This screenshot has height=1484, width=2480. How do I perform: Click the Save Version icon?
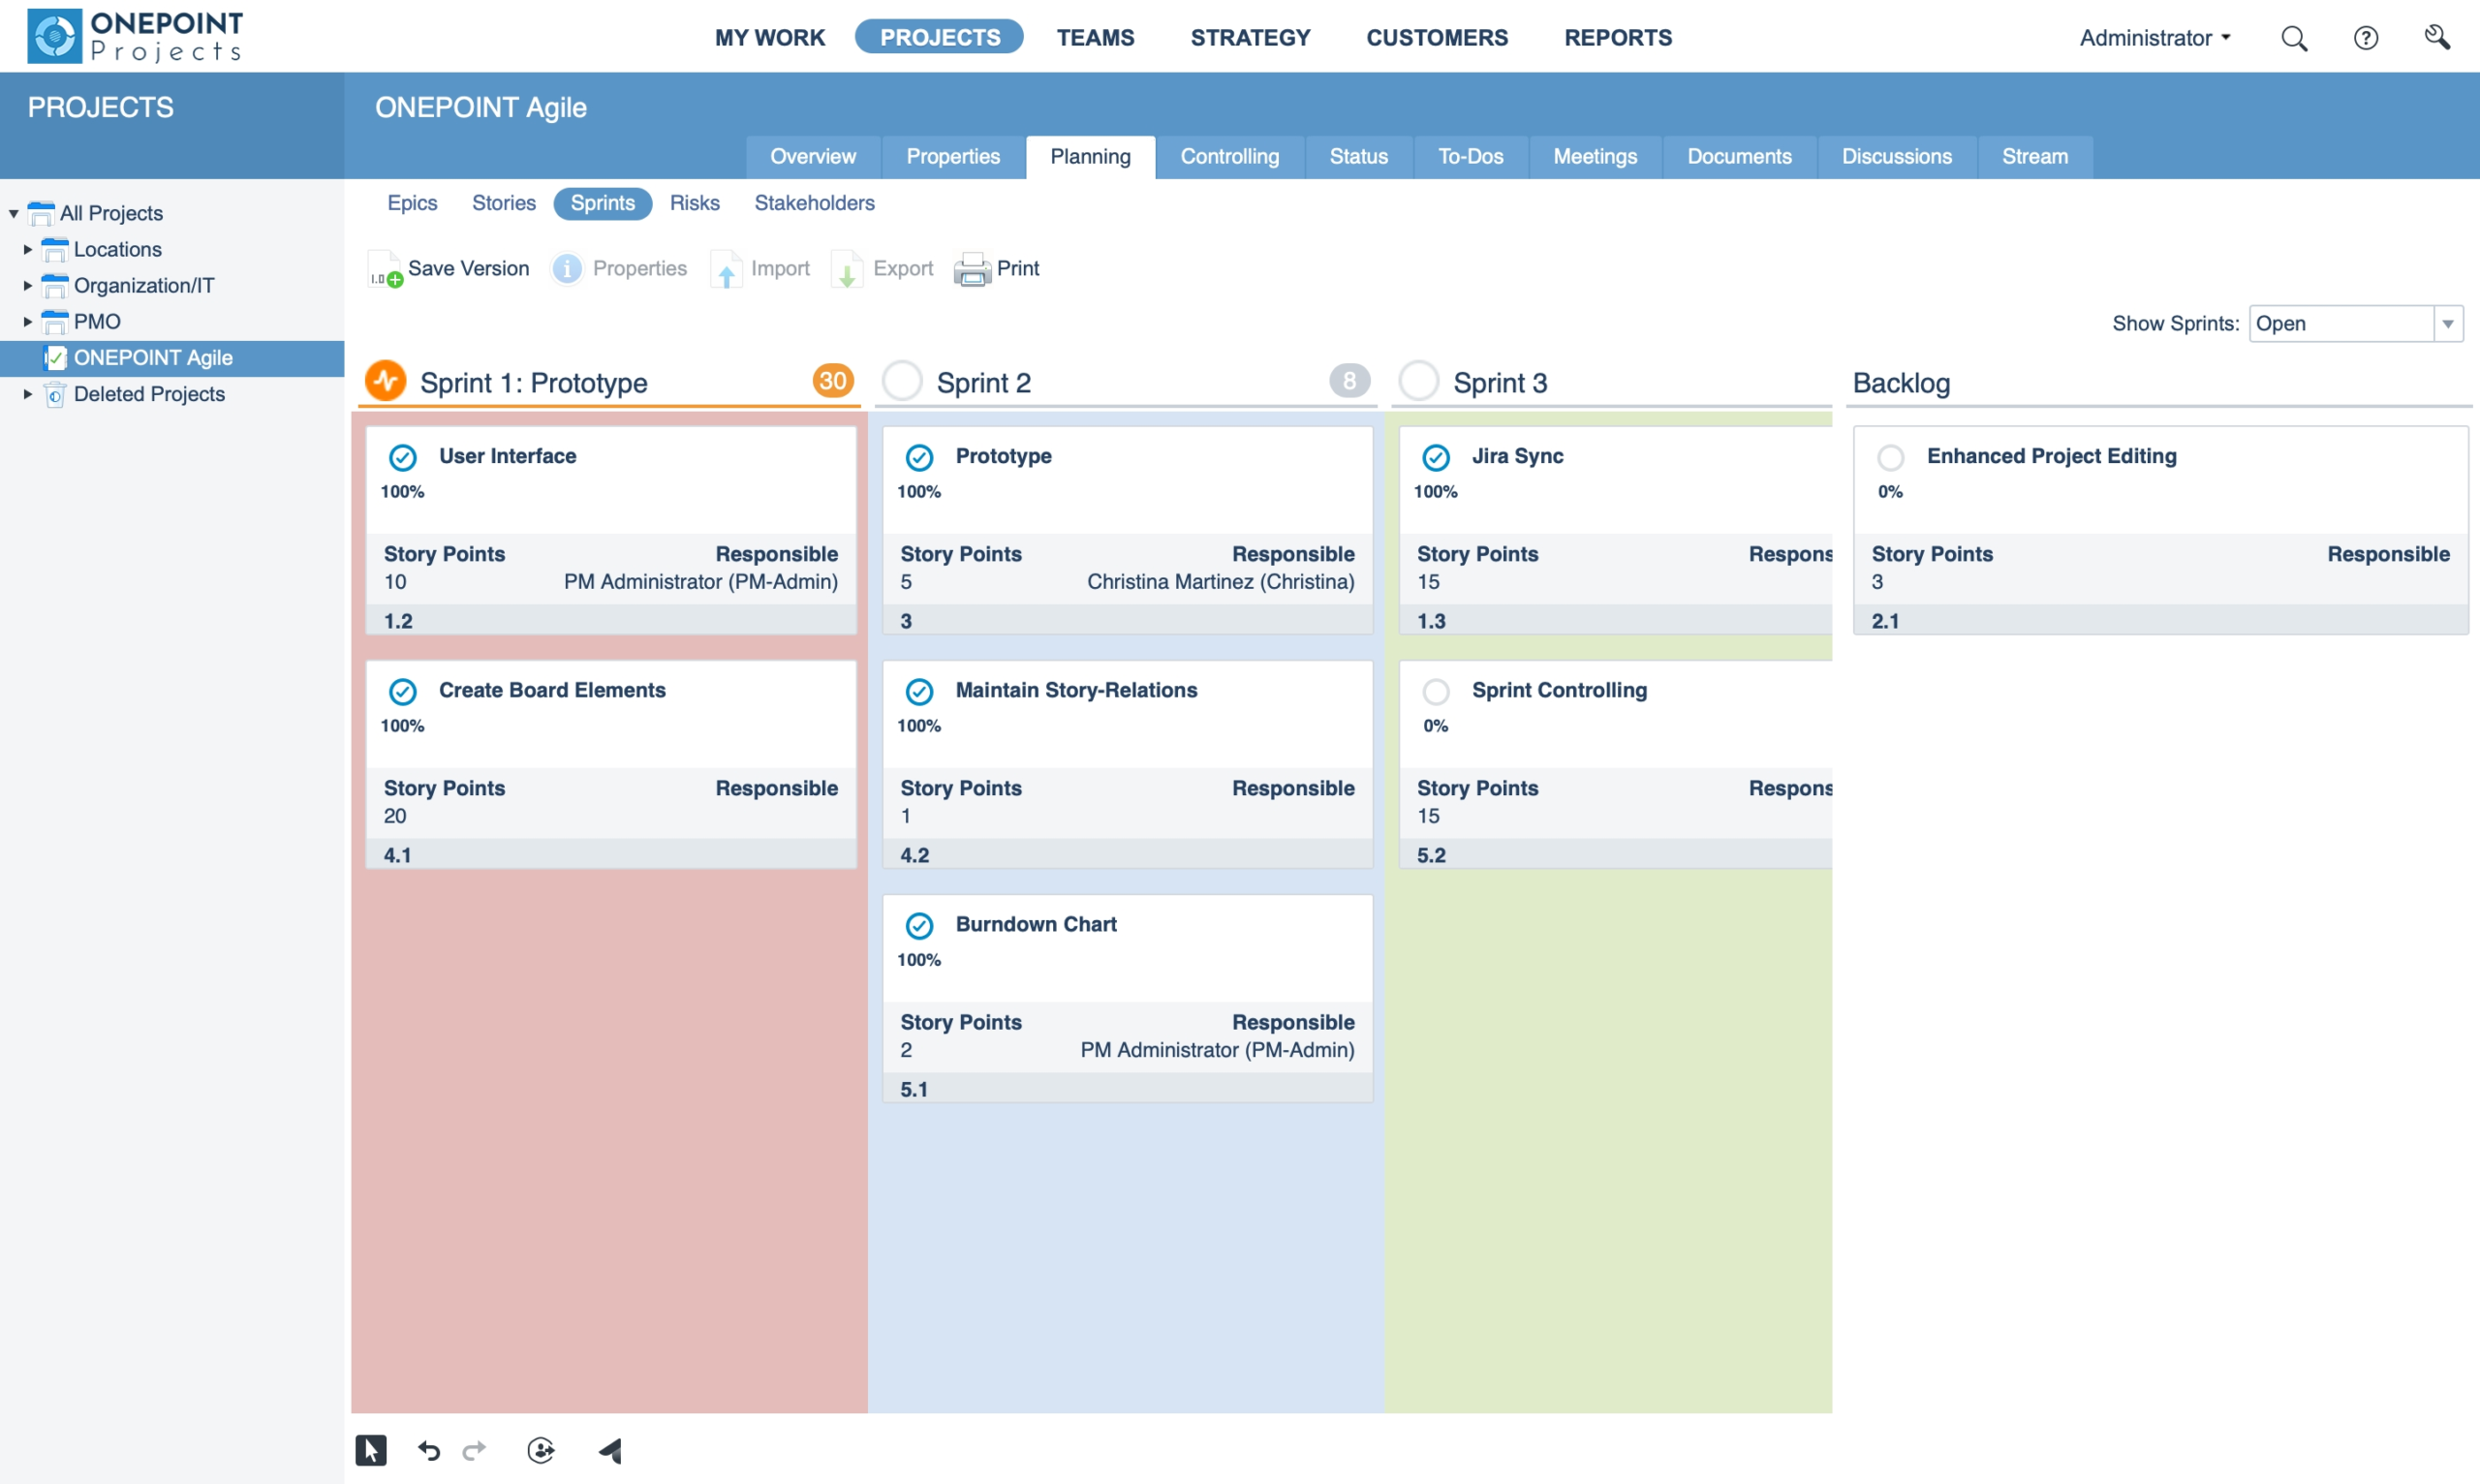pos(385,268)
